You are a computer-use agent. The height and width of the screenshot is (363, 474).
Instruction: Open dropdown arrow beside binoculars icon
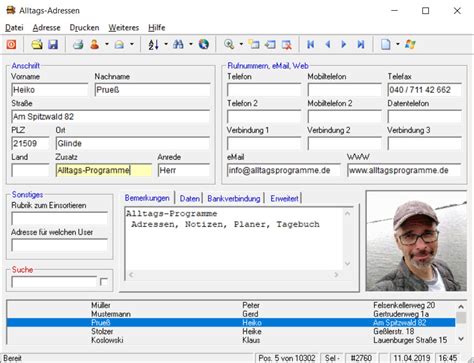pos(191,44)
